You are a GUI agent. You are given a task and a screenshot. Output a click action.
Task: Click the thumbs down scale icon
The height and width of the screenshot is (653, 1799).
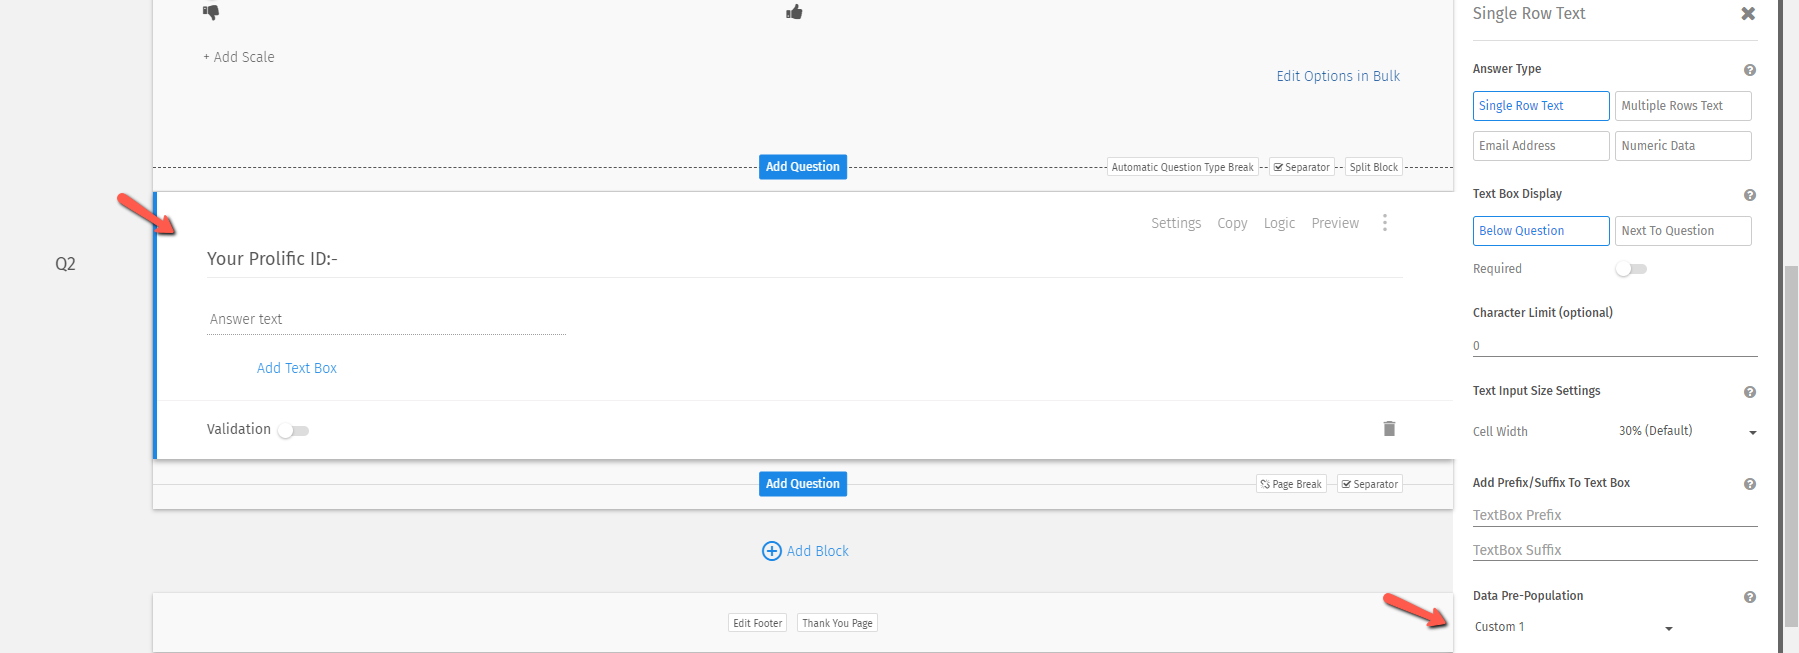(211, 12)
